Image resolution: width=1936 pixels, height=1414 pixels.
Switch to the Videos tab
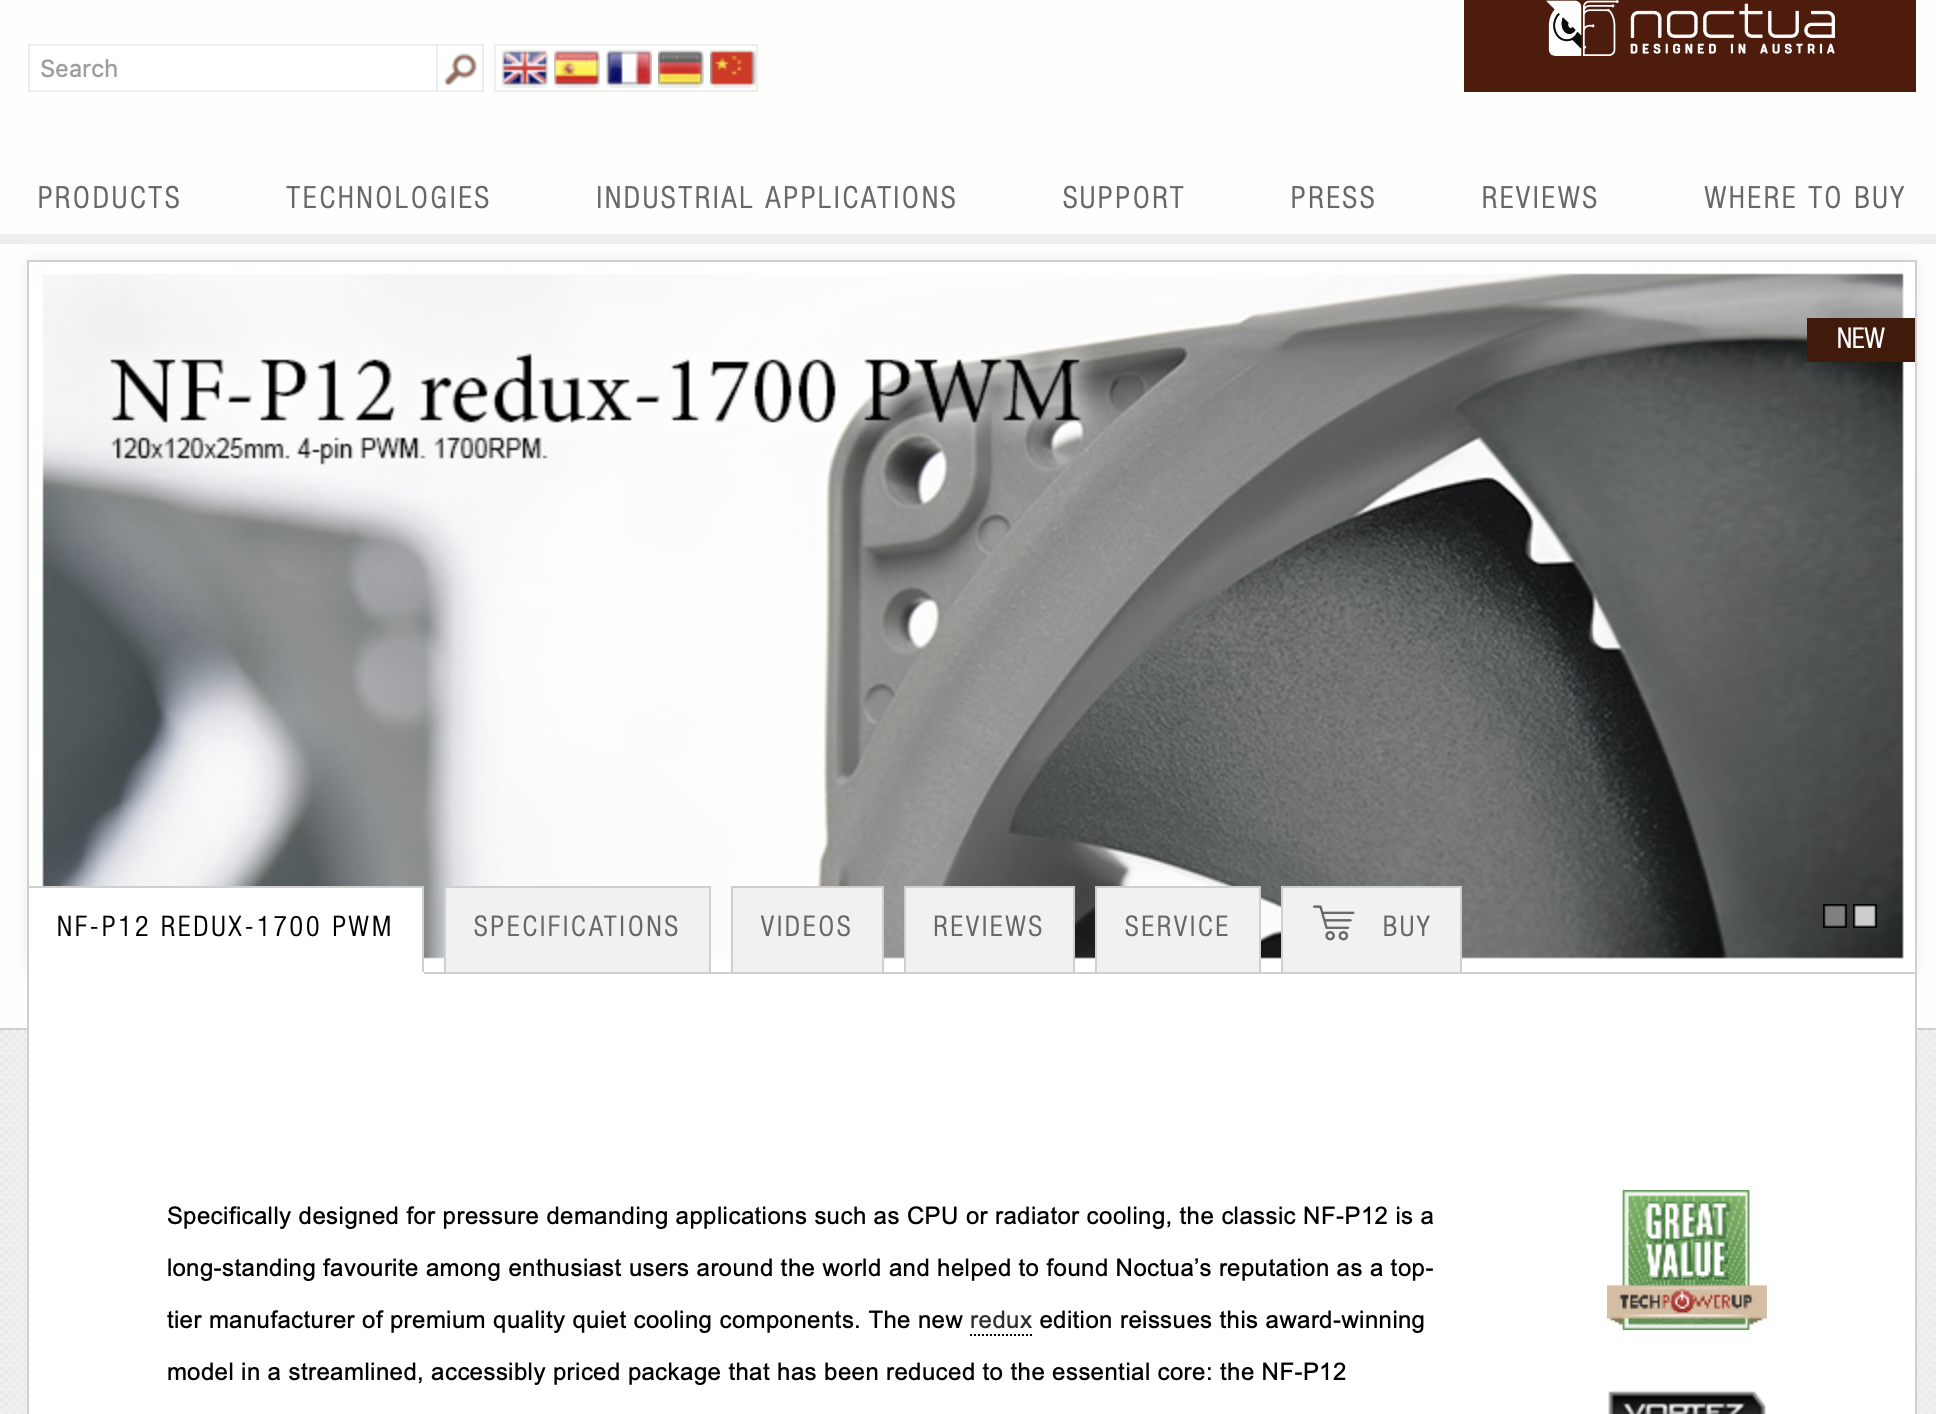click(806, 928)
